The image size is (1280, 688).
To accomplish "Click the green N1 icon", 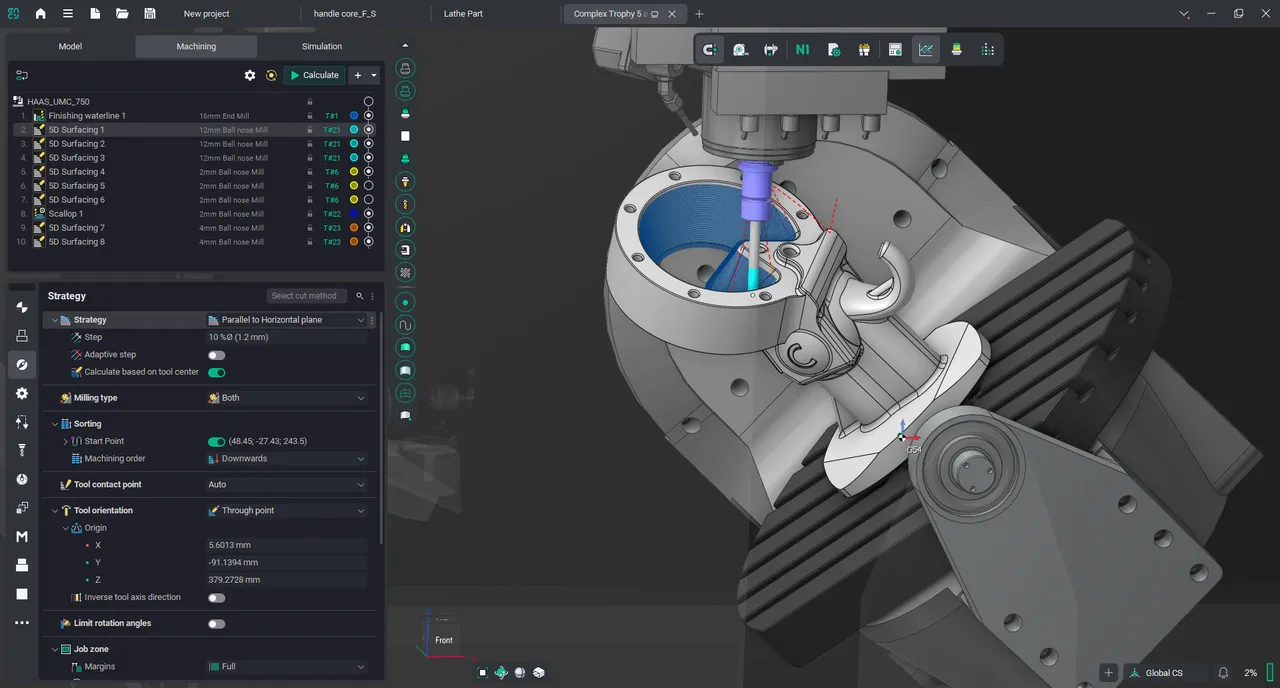I will [x=802, y=49].
